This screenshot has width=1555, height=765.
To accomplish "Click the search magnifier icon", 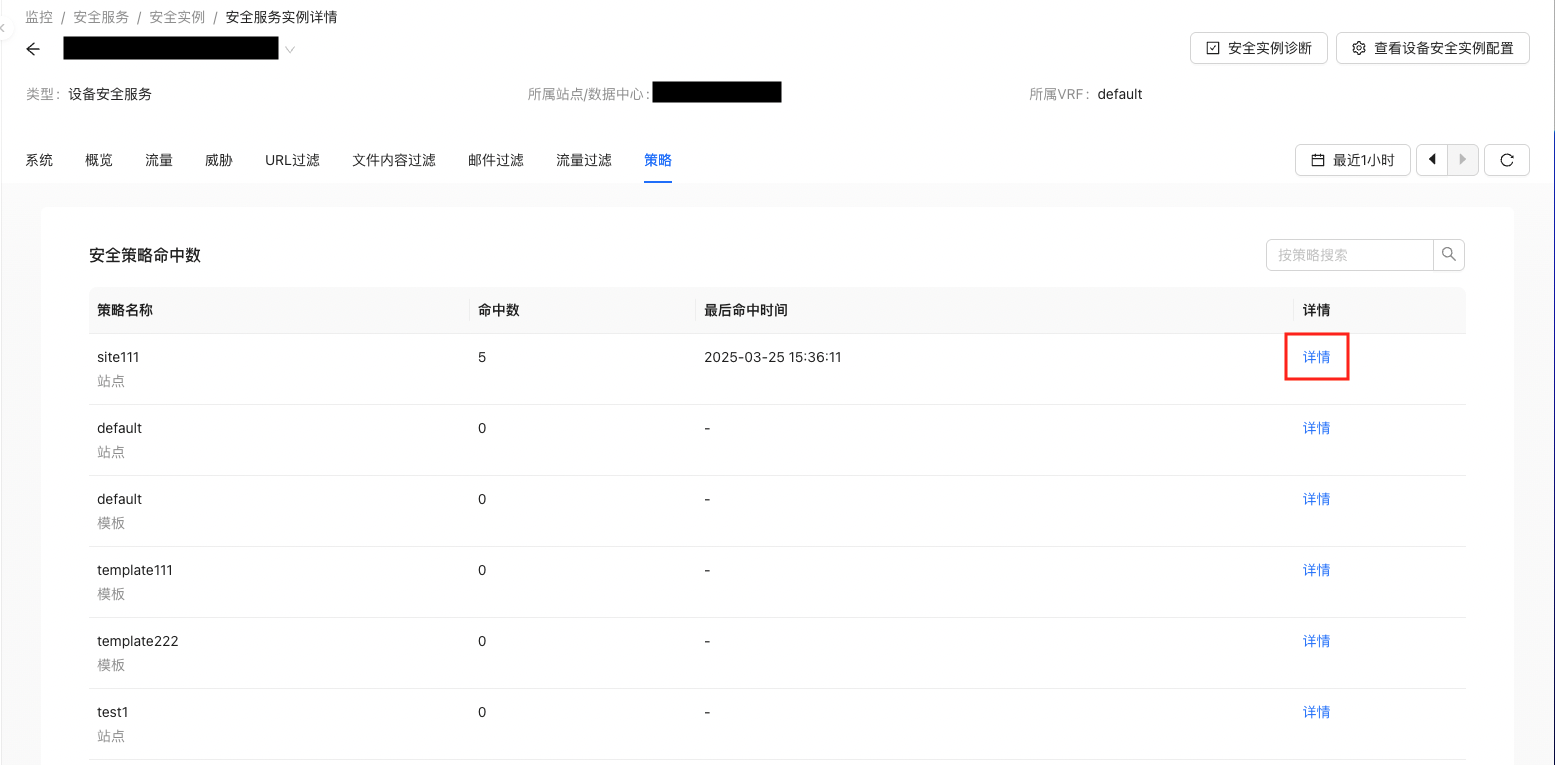I will click(x=1449, y=255).
